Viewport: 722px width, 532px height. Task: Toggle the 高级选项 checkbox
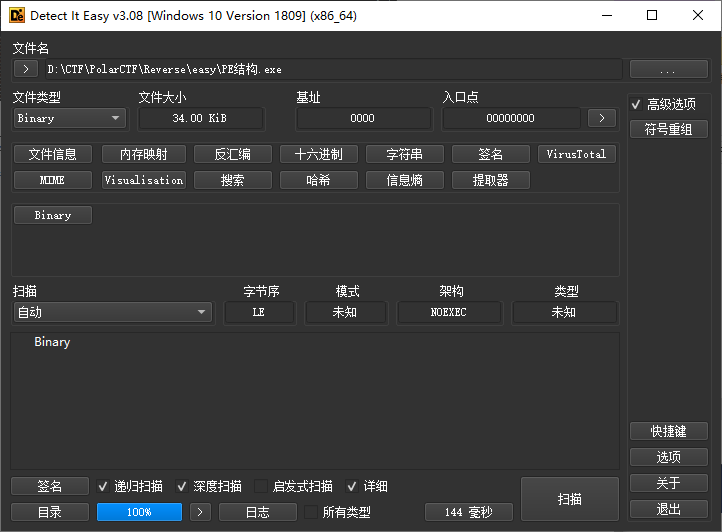[x=636, y=105]
